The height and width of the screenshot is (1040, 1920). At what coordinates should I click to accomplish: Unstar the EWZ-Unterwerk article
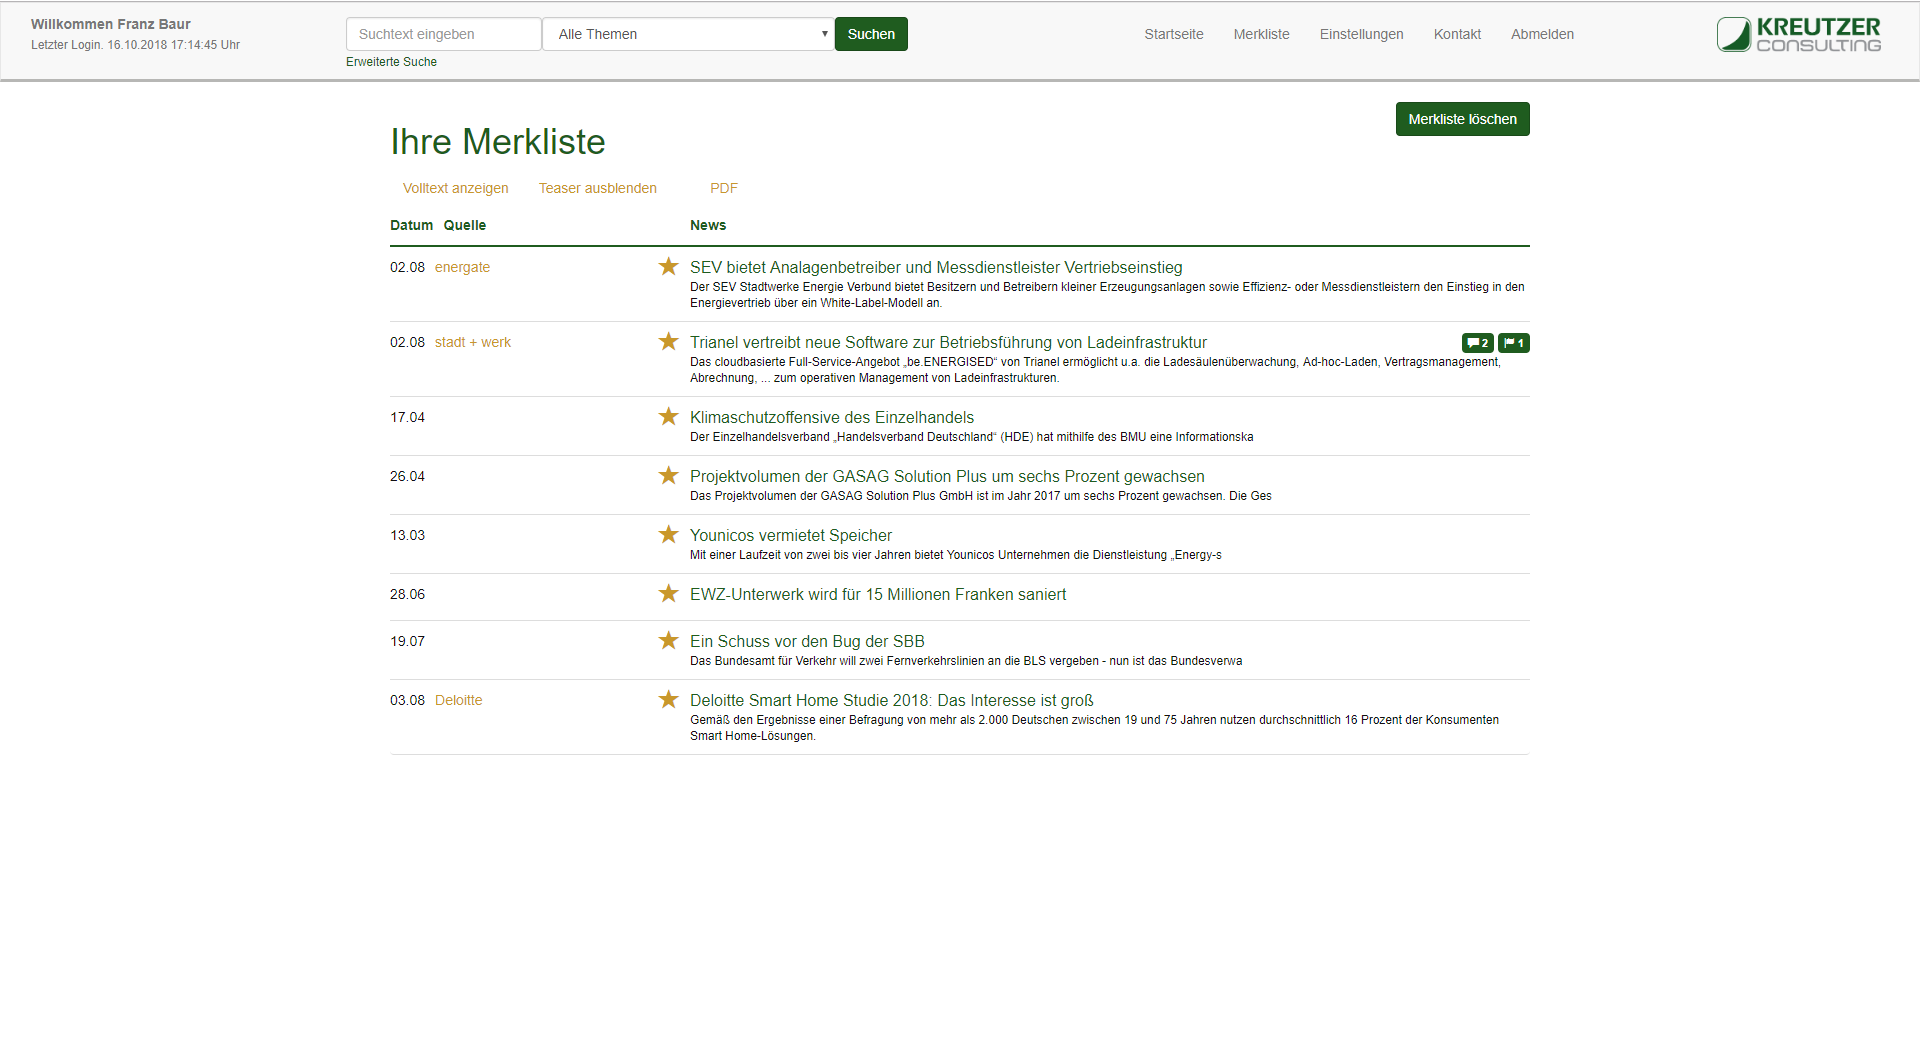(x=668, y=594)
